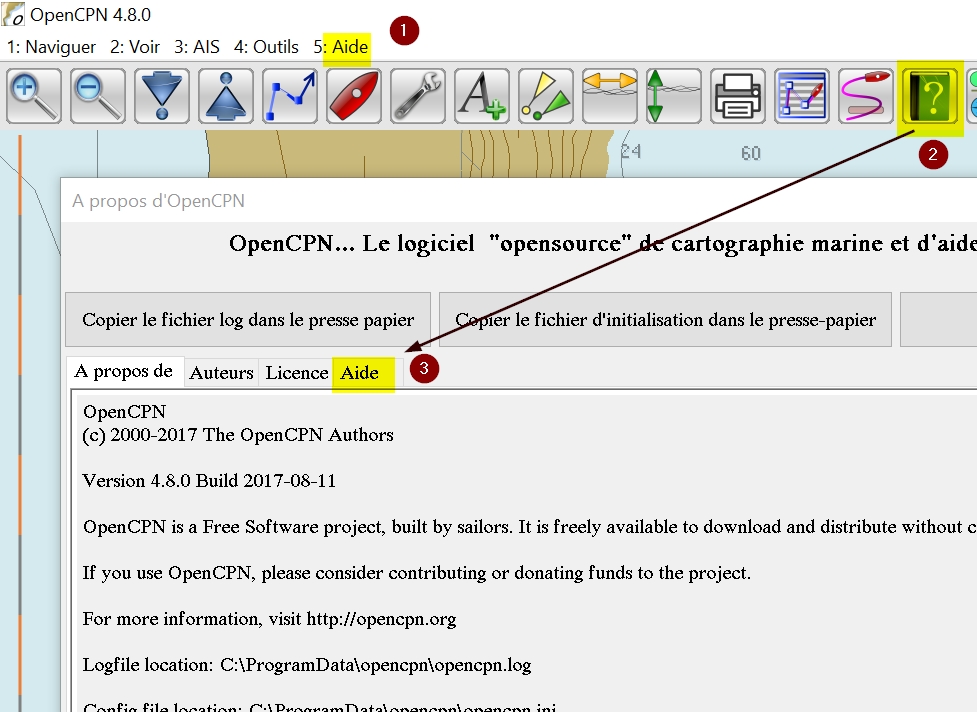Click the "For more information, visit http://opencpn.org" line
977x712 pixels.
269,619
